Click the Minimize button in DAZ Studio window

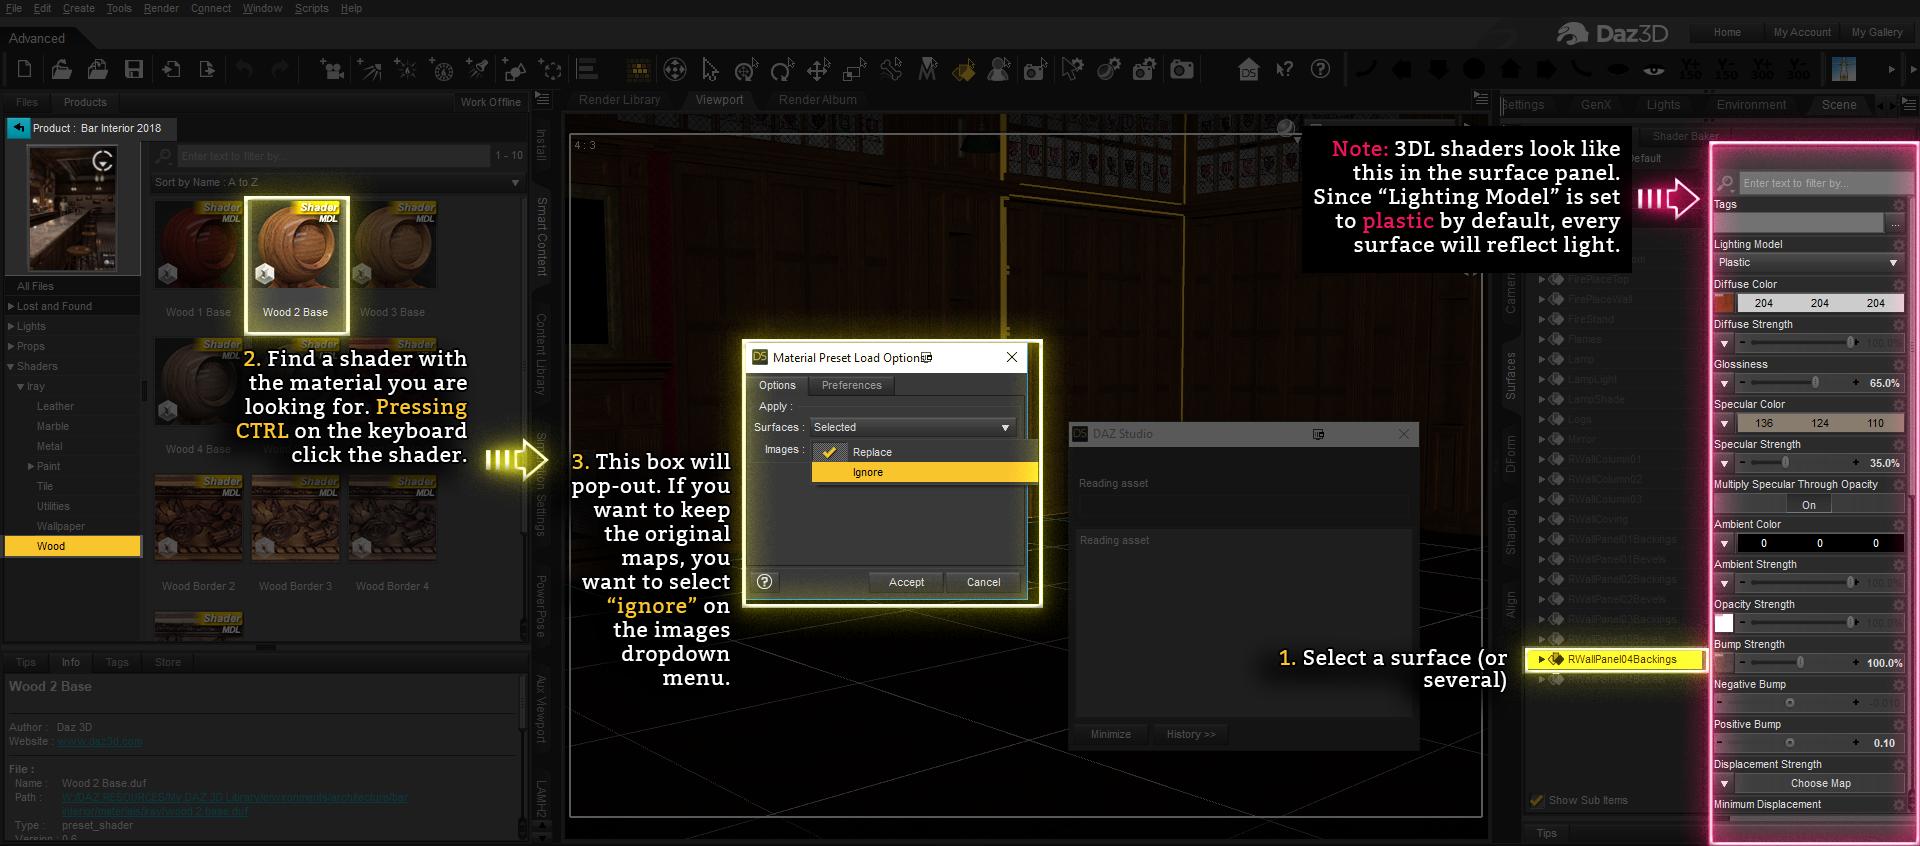tap(1111, 734)
